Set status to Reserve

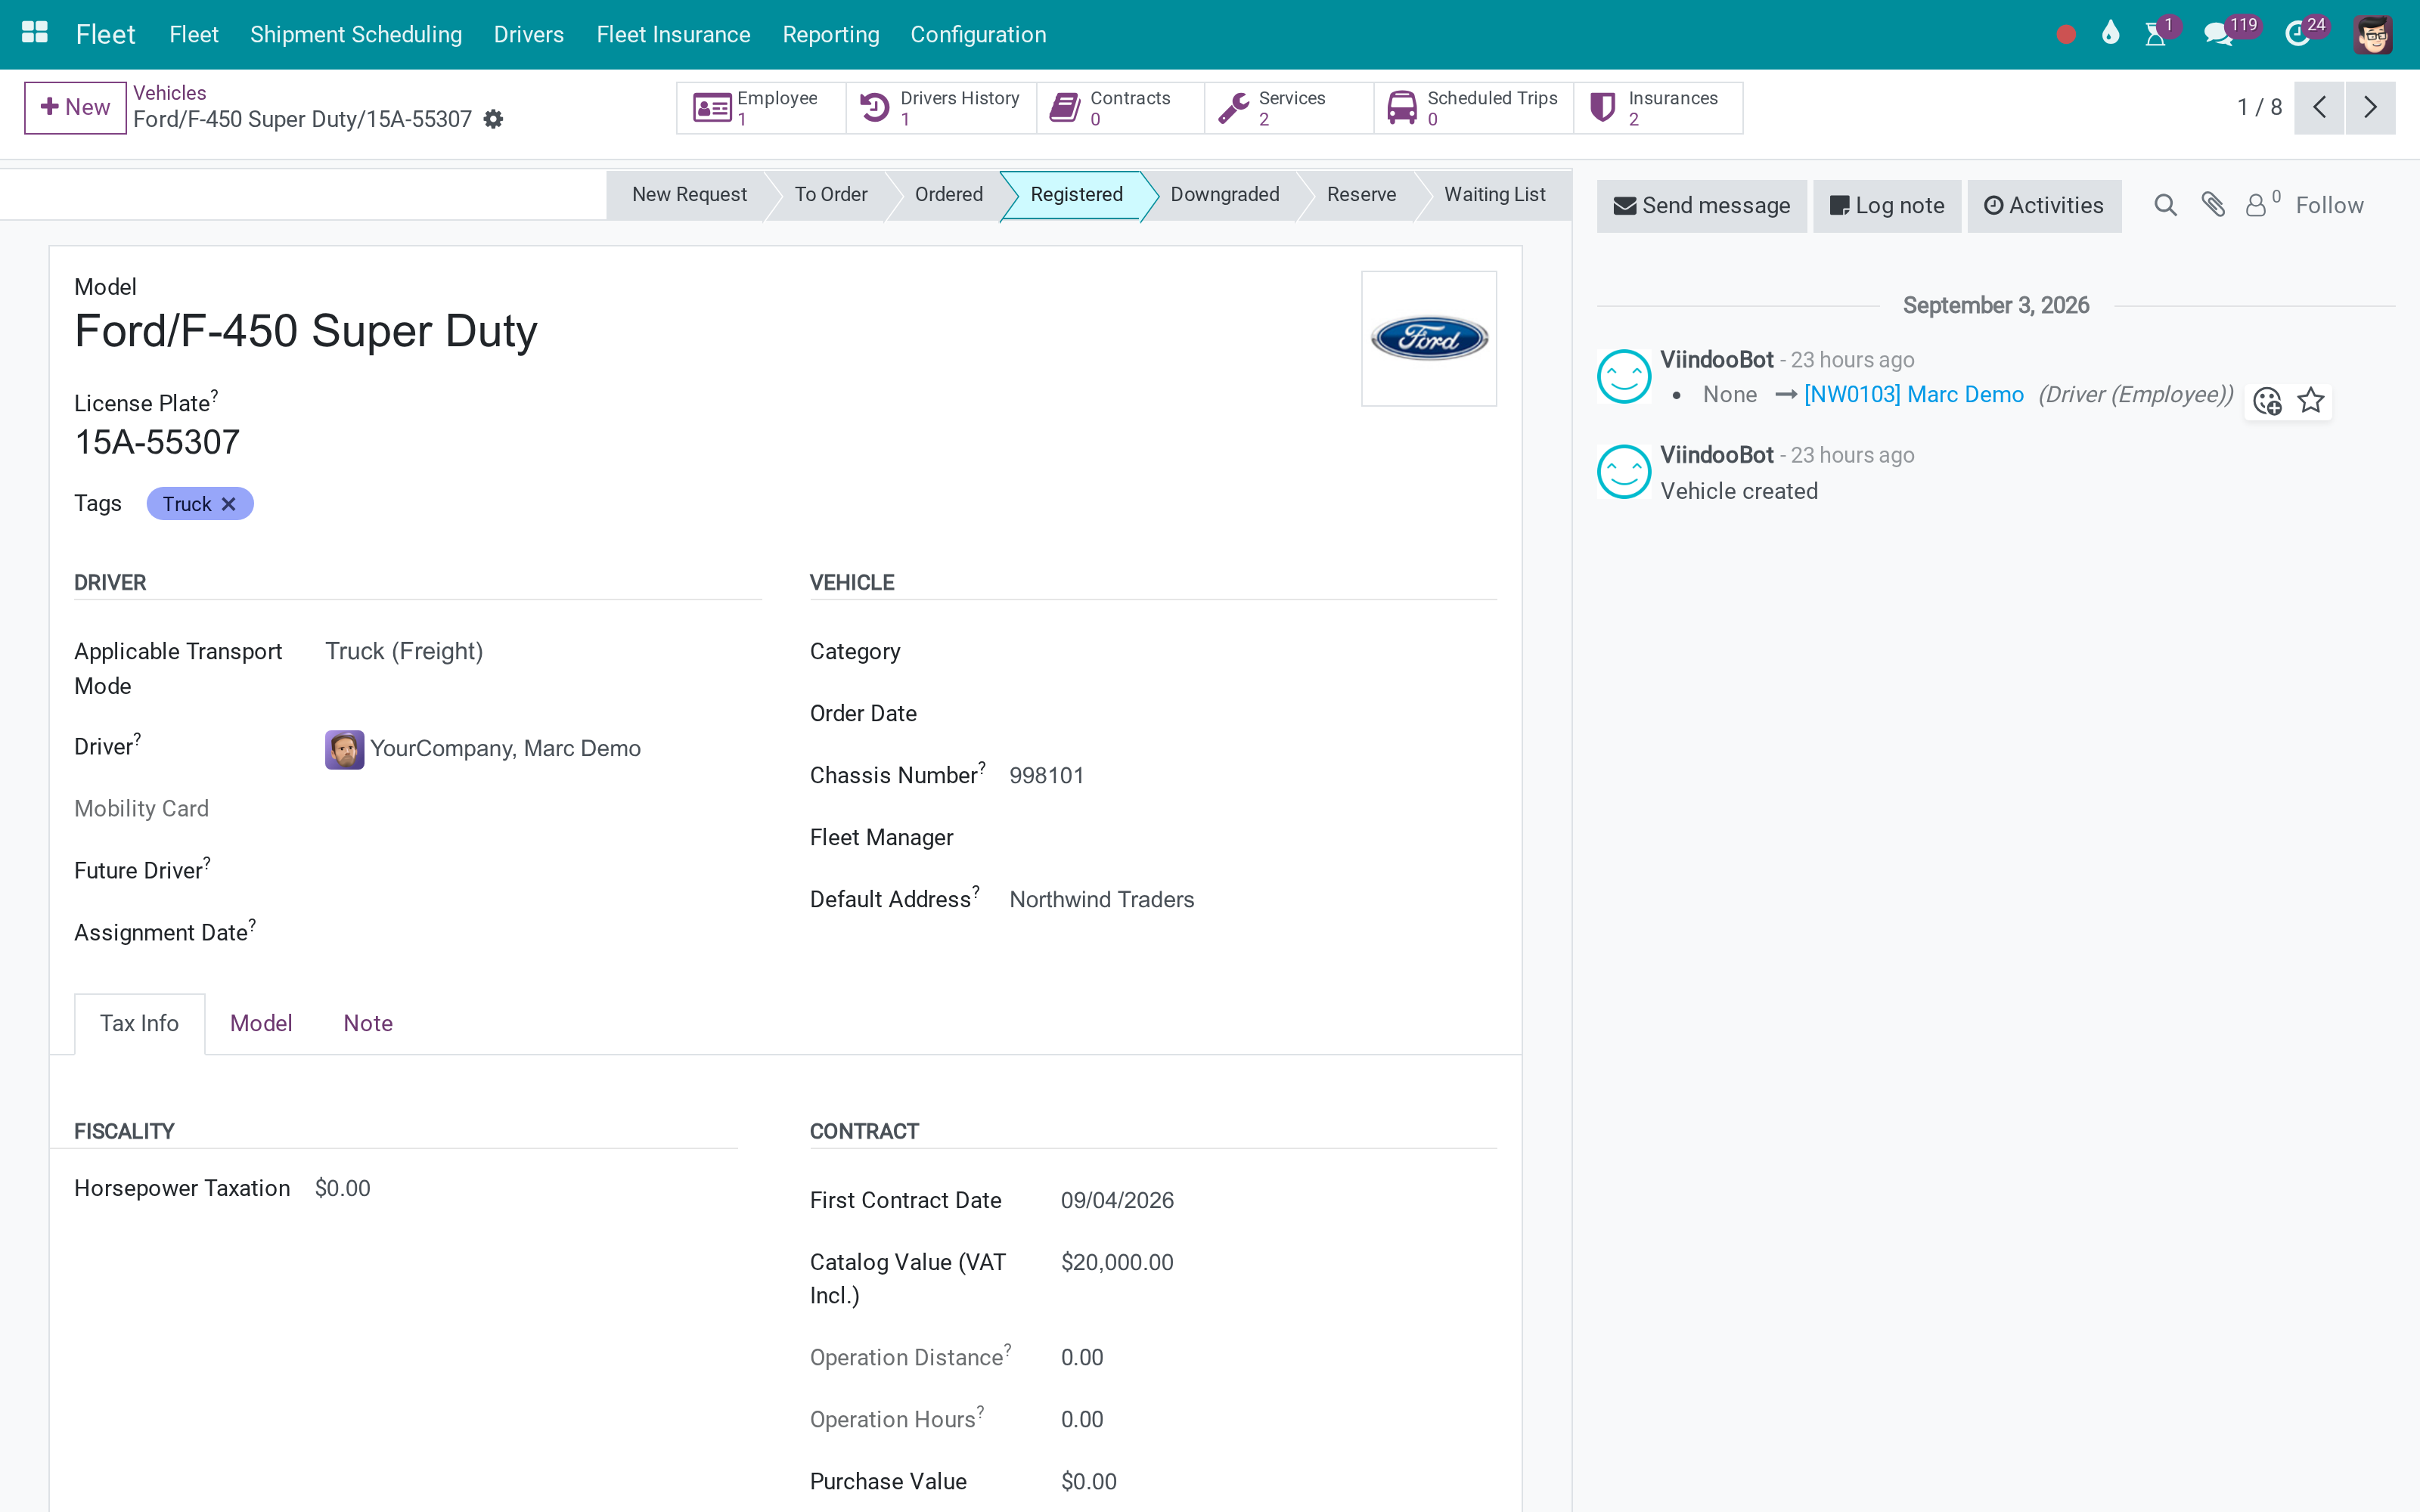[1361, 195]
